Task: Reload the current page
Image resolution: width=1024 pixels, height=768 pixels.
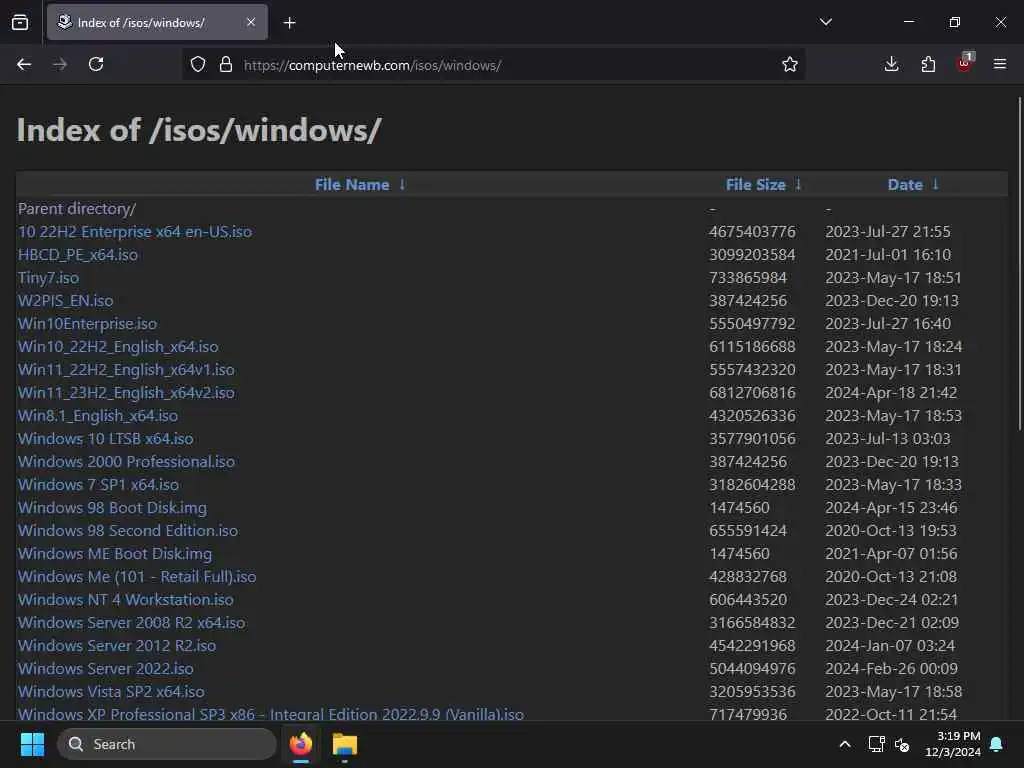Action: 96,64
